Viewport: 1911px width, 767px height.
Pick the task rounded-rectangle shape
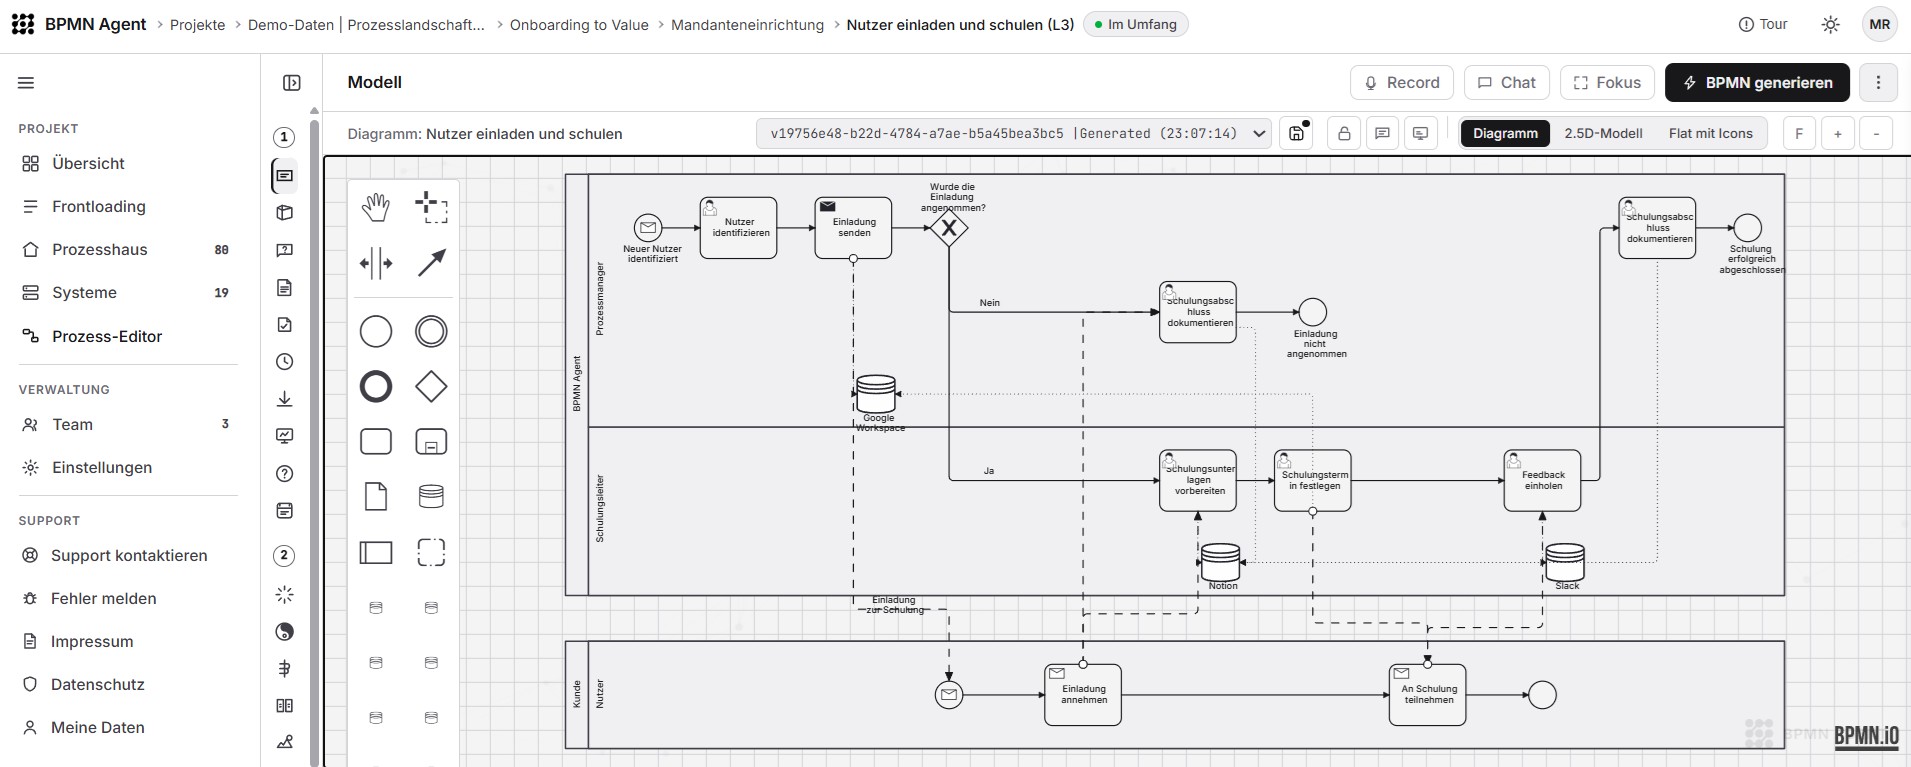click(376, 442)
